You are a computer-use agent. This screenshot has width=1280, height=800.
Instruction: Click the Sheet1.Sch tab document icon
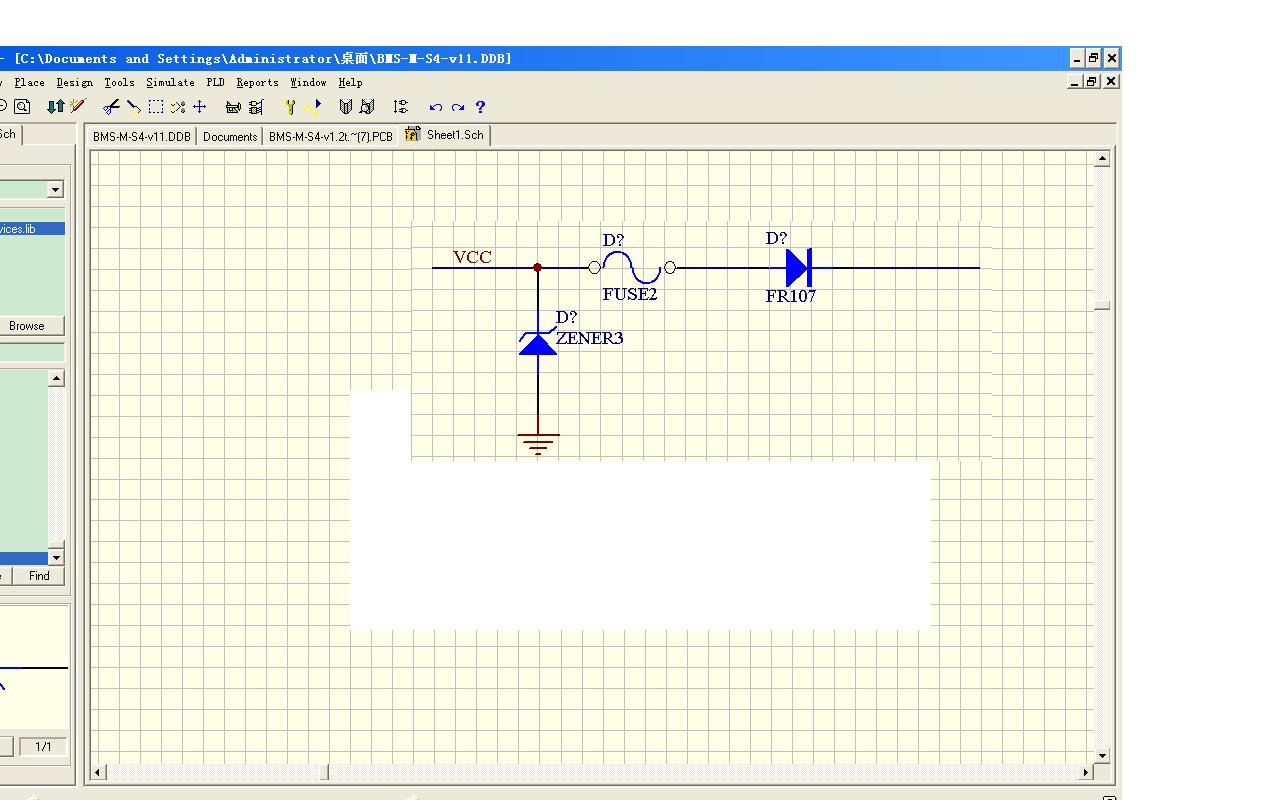[412, 134]
